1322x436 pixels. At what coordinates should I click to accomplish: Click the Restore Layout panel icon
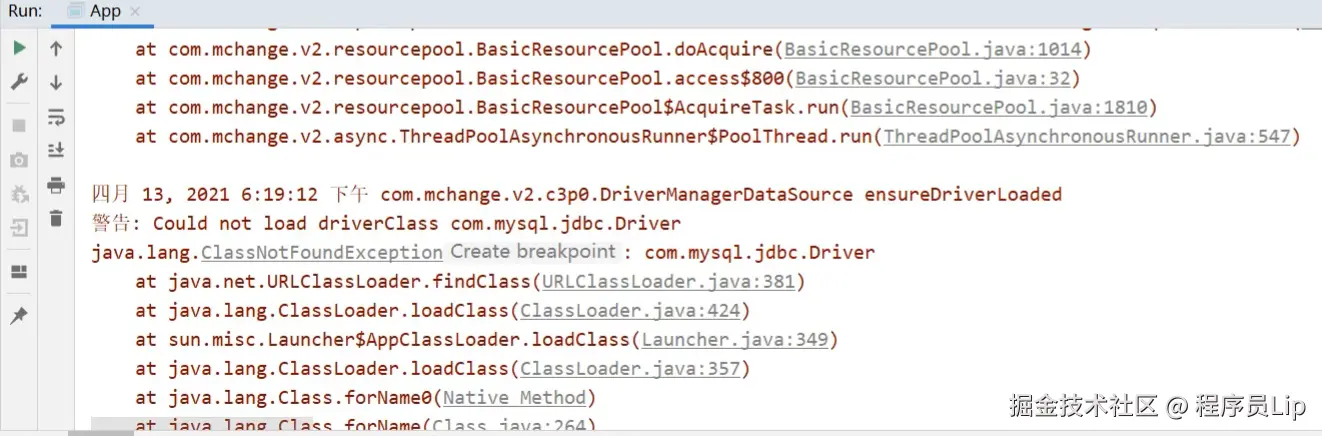19,272
